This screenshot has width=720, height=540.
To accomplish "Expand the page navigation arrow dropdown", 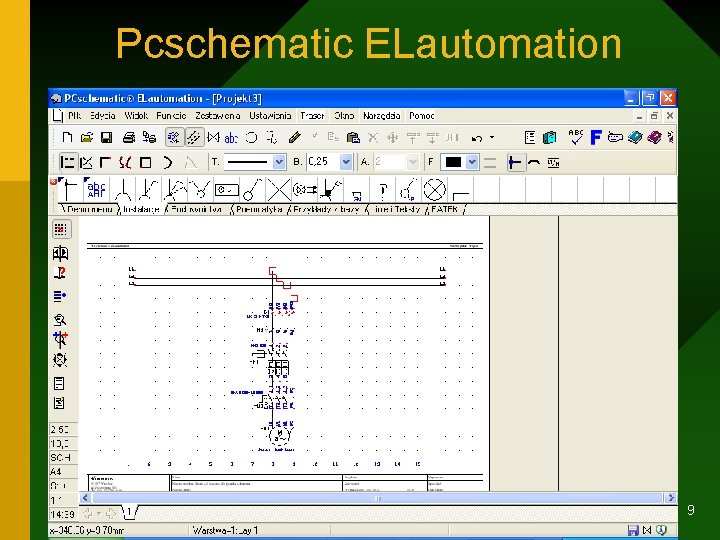I will click(99, 513).
